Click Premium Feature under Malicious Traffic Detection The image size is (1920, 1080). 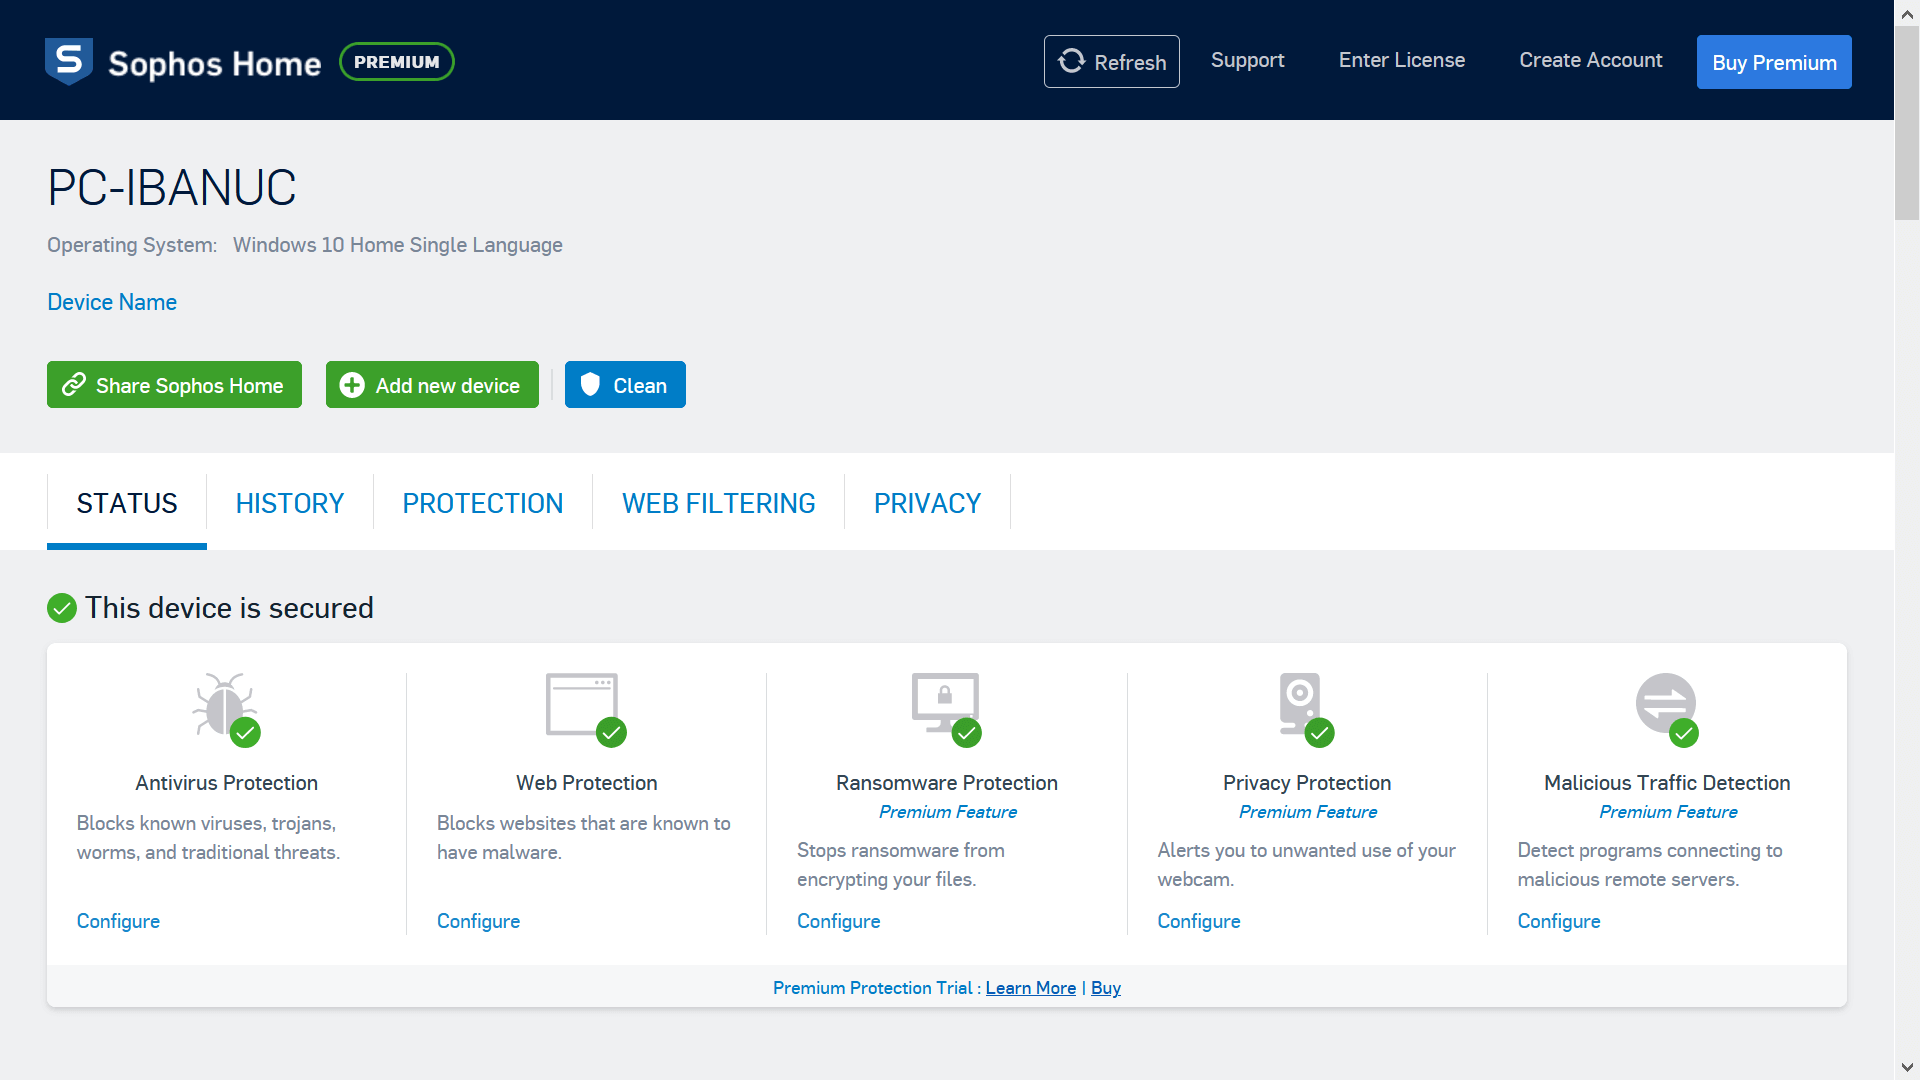pos(1668,812)
